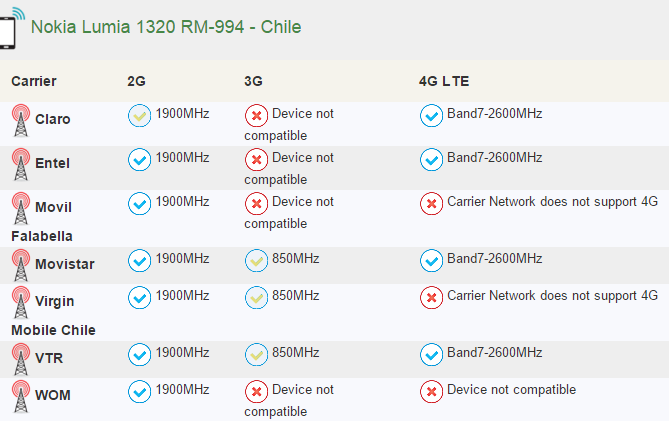Click the Nokia Lumia 1320 RM-994 - Chile title
Viewport: 669px width, 421px height.
tap(166, 27)
